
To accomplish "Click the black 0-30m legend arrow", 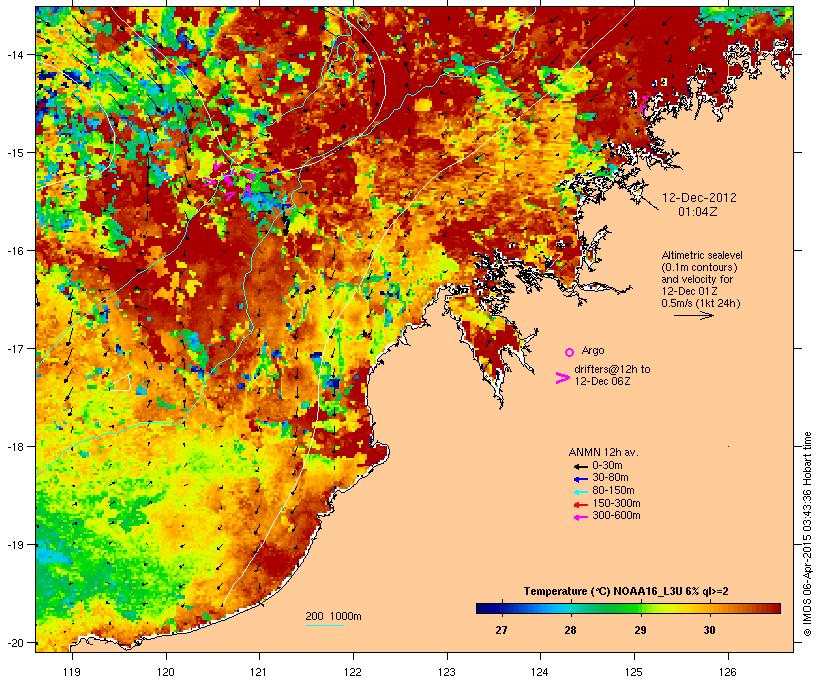I will (581, 466).
